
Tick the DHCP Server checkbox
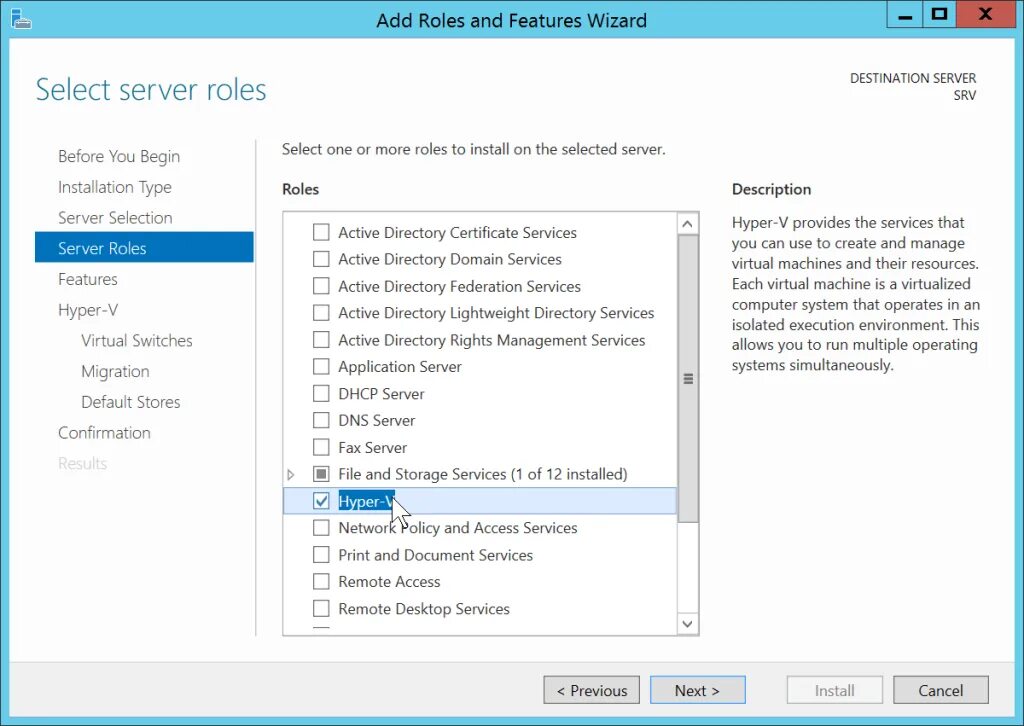tap(321, 394)
